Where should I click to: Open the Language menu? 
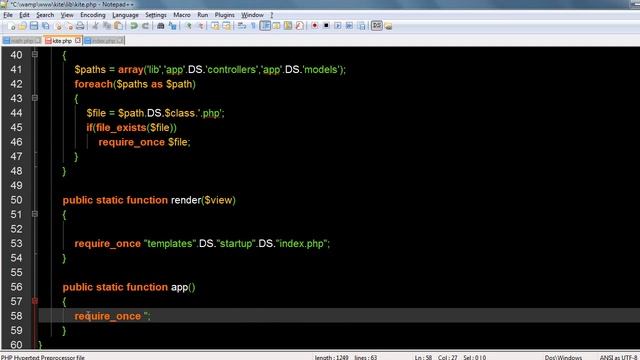(125, 15)
